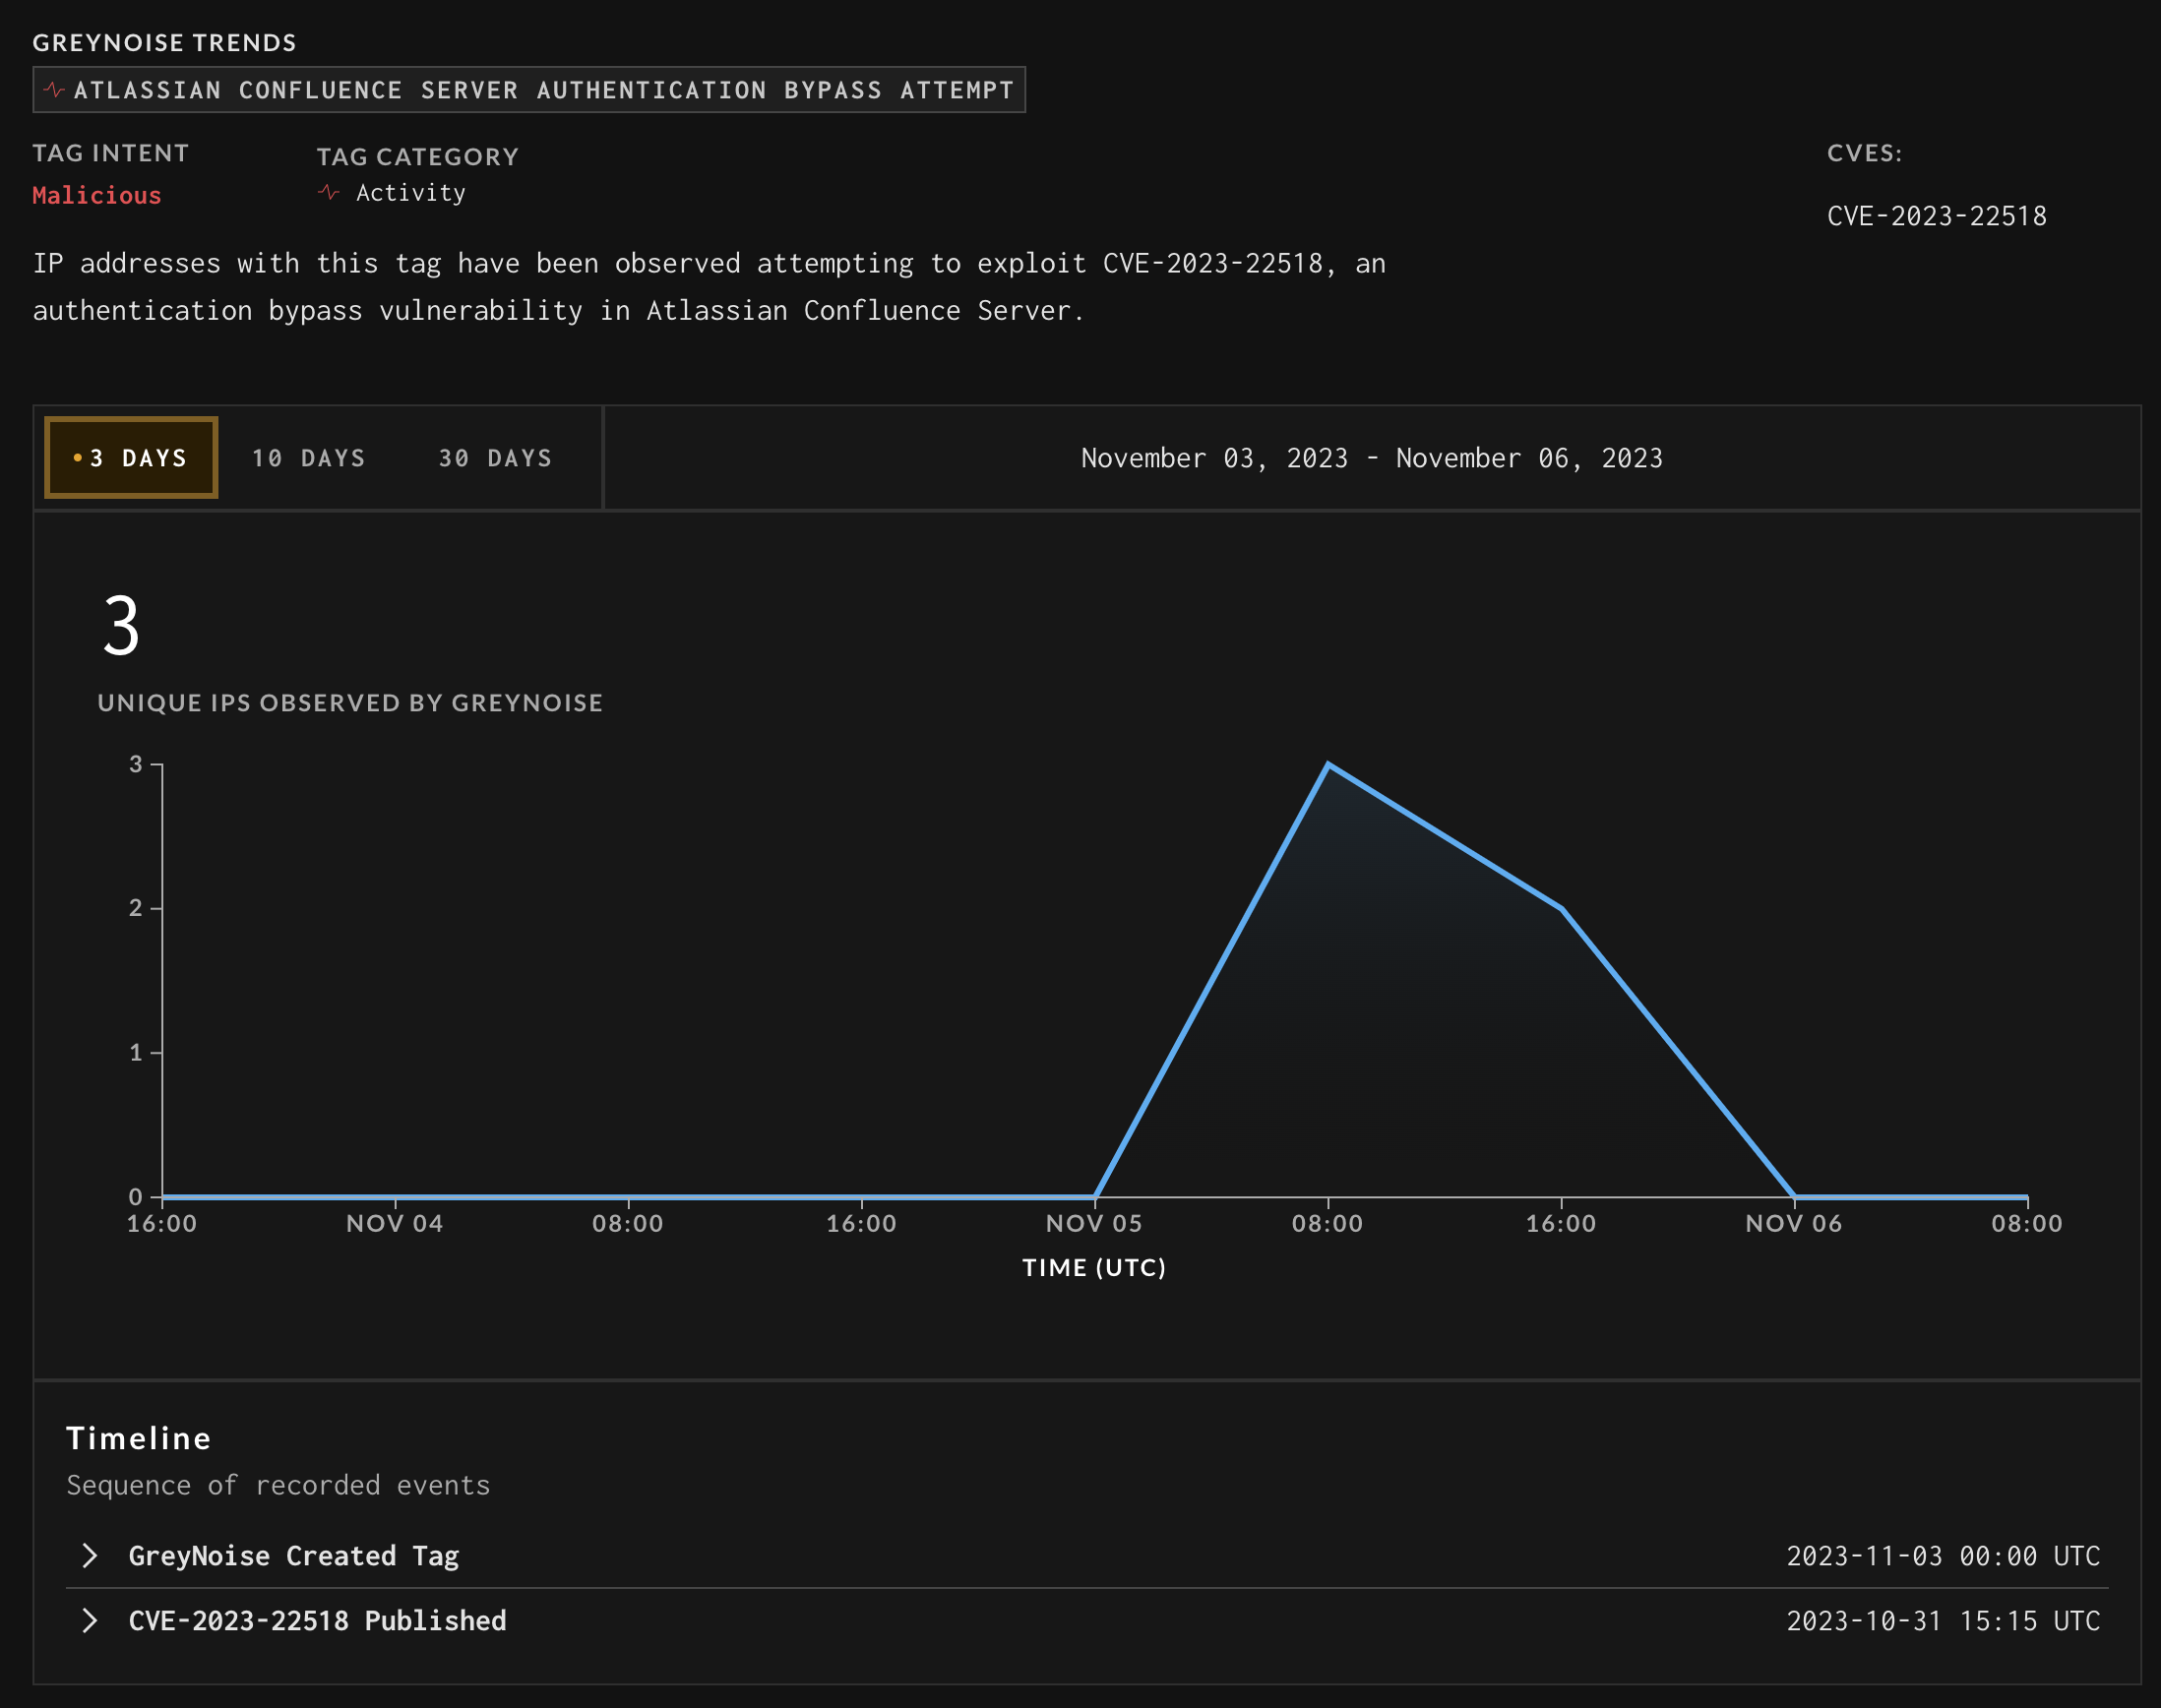Click chart peak at 08:00 Nov 05
The width and height of the screenshot is (2161, 1708).
(1327, 765)
